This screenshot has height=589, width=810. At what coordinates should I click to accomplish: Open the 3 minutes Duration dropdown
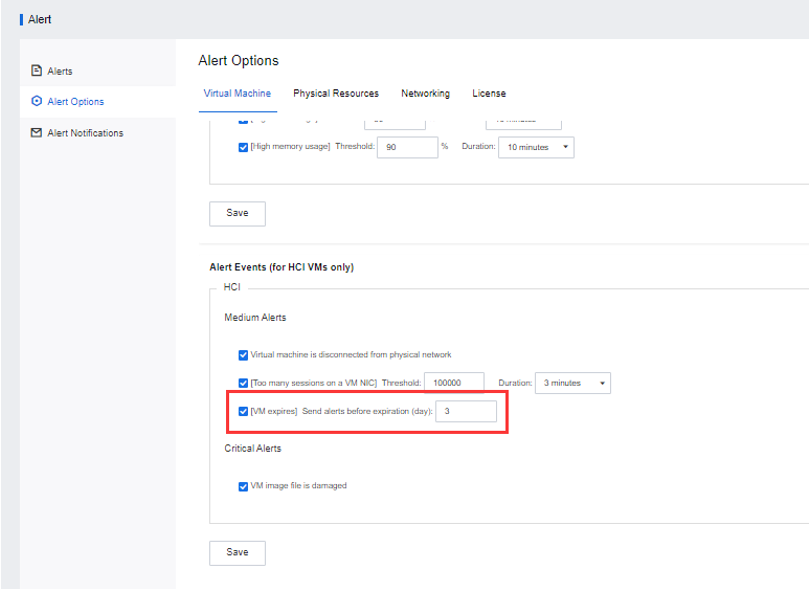tap(573, 383)
